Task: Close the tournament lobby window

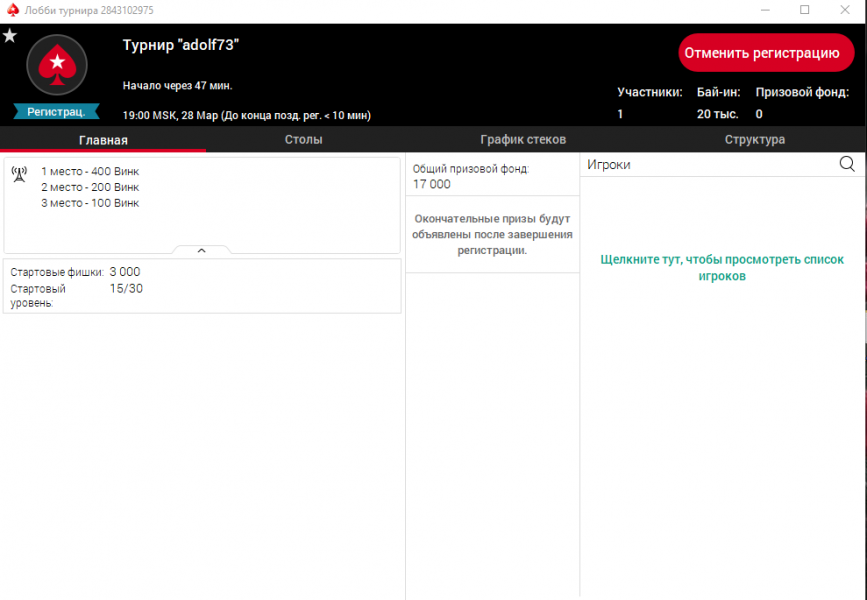Action: (x=847, y=10)
